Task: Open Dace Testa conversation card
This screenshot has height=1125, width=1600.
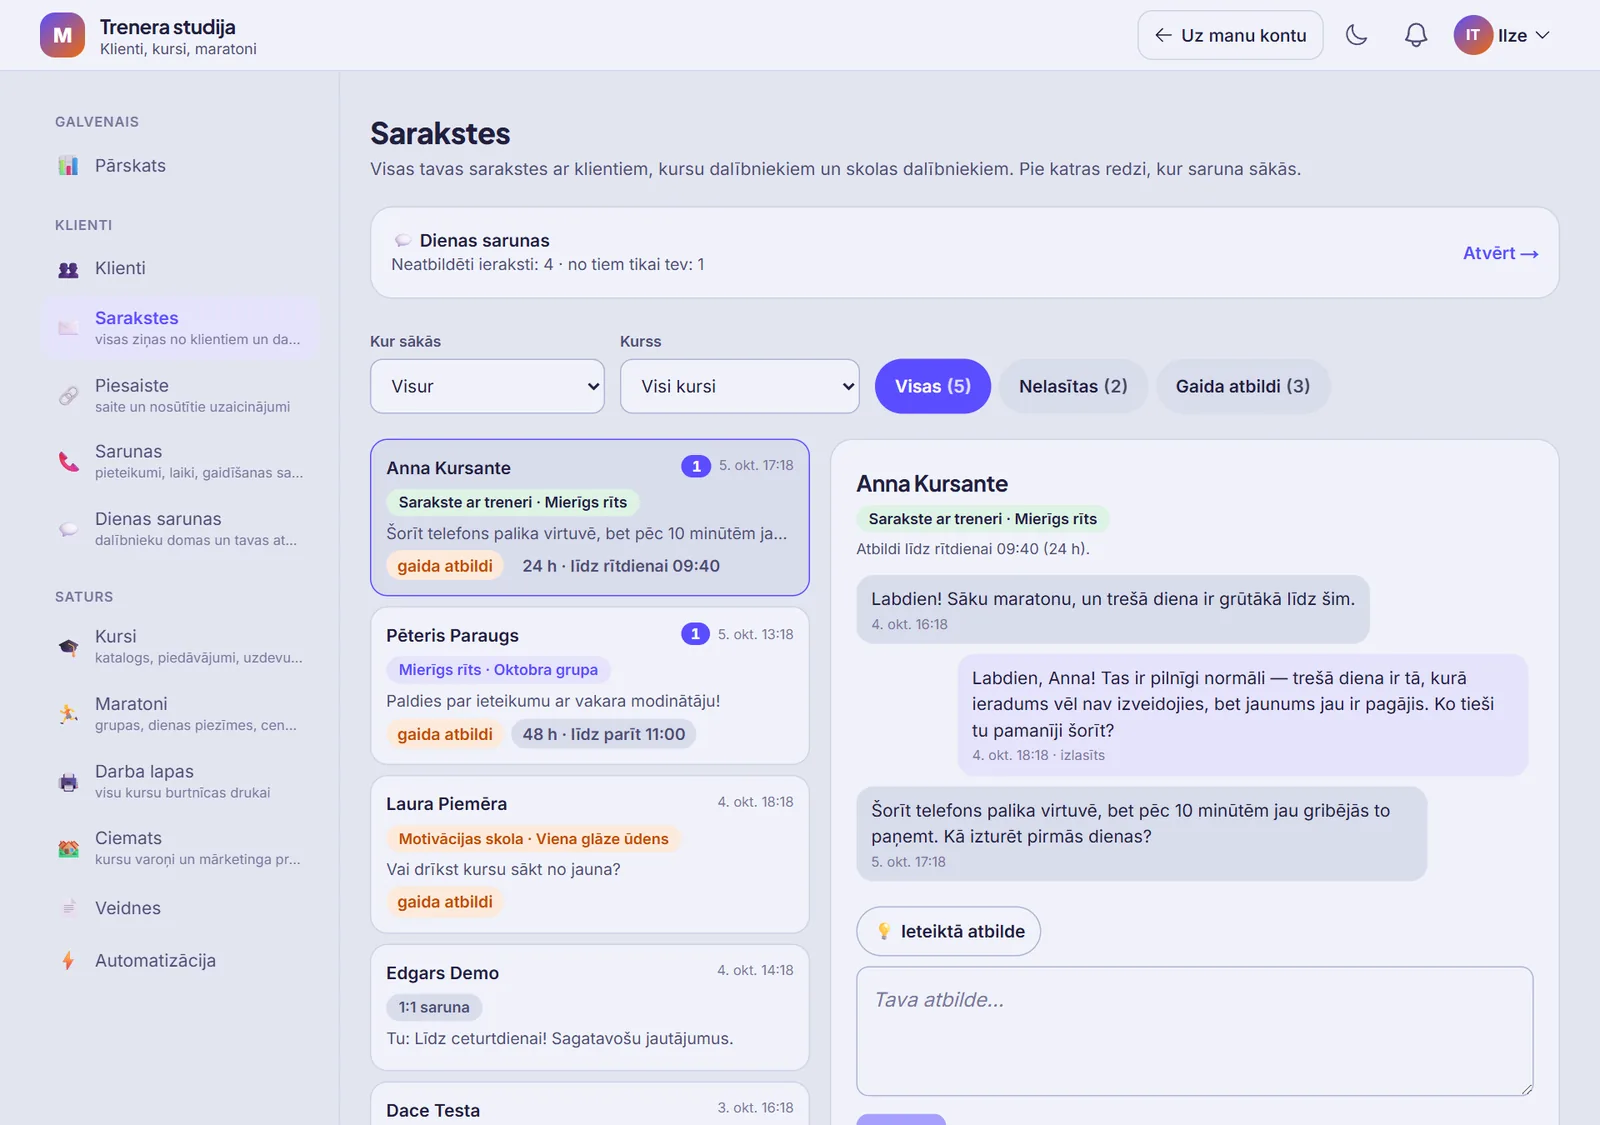Action: tap(590, 1105)
